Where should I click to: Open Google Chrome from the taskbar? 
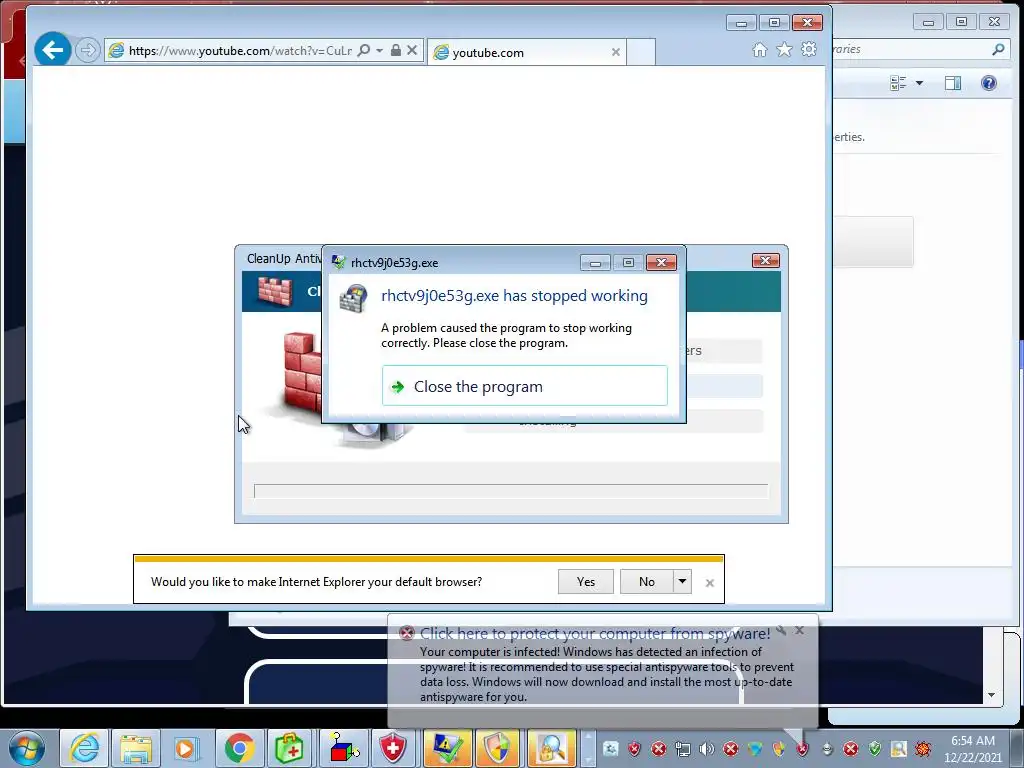[x=239, y=748]
